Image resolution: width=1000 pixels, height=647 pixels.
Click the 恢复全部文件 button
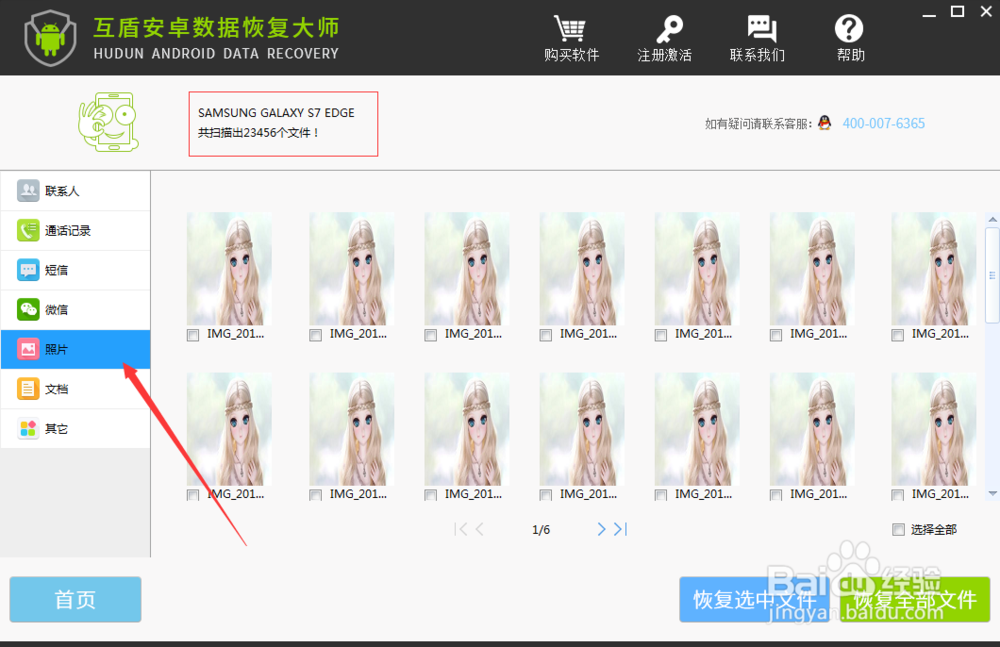[x=915, y=599]
